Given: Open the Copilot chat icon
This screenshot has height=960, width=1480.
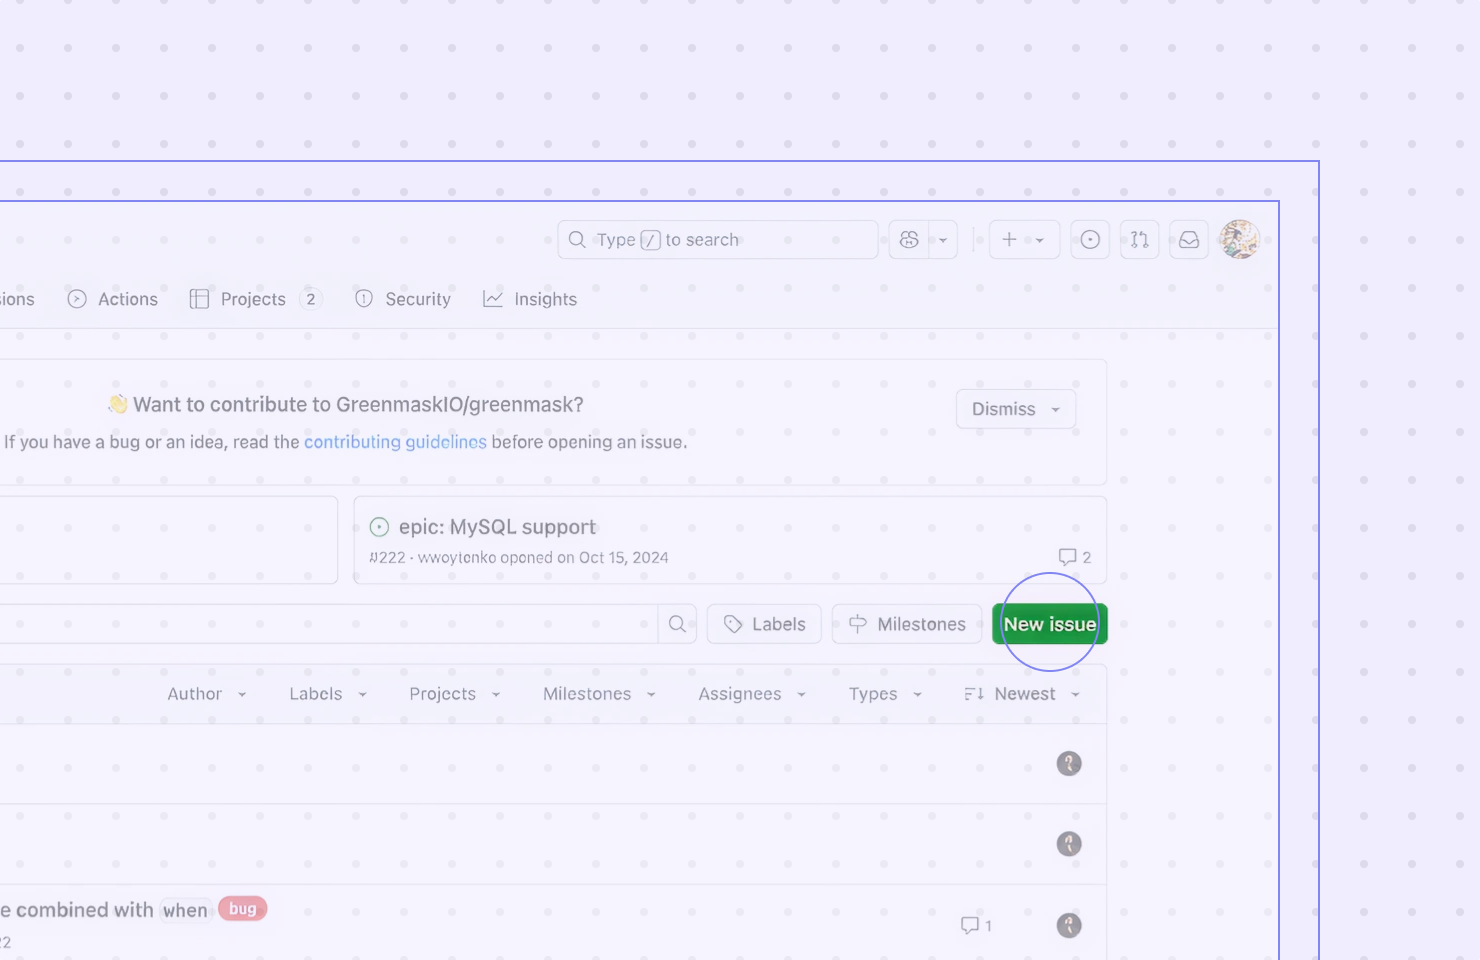Looking at the screenshot, I should pos(909,240).
